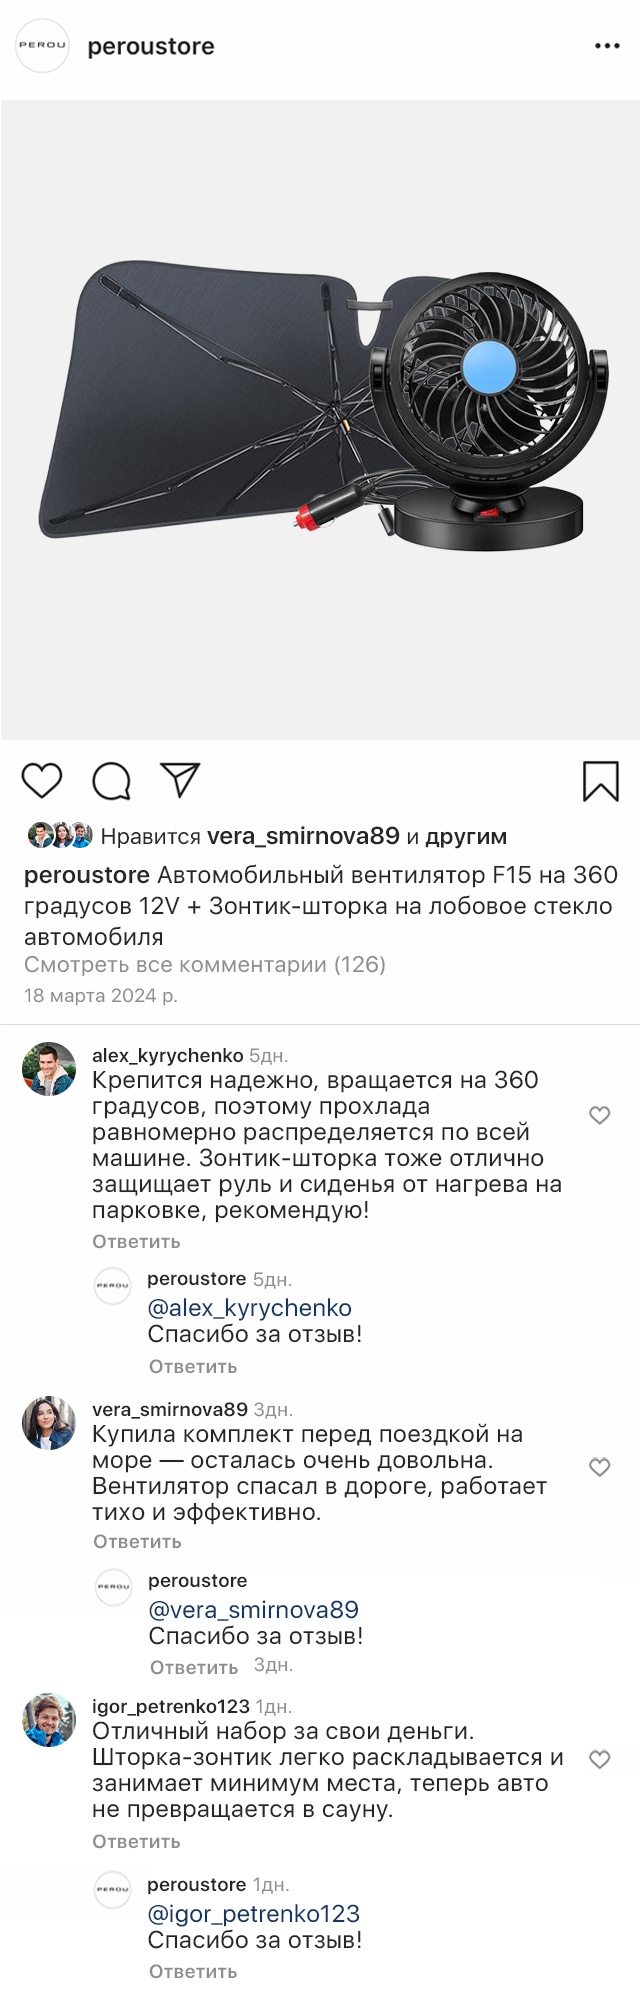This screenshot has height=1994, width=640.
Task: Reply to igor_petrenko123's comment
Action: 136,1841
